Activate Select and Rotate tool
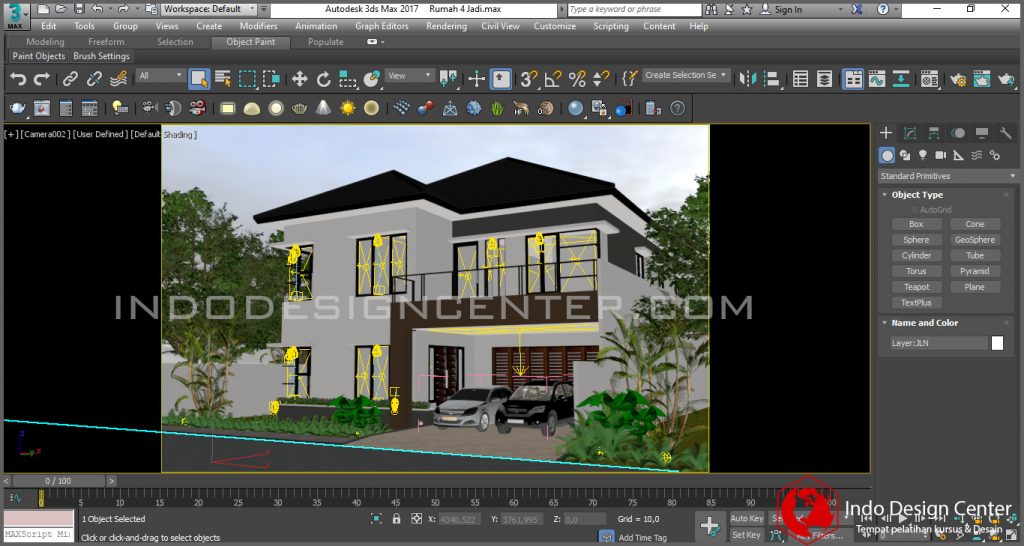The height and width of the screenshot is (546, 1024). [x=323, y=79]
